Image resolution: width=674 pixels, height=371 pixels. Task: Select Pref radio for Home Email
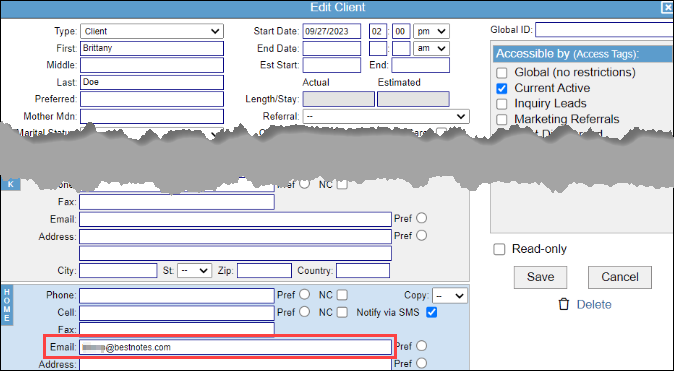click(x=421, y=346)
